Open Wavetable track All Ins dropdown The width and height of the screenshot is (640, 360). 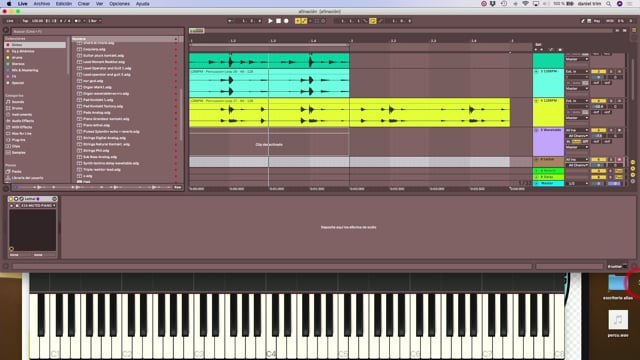(x=577, y=130)
